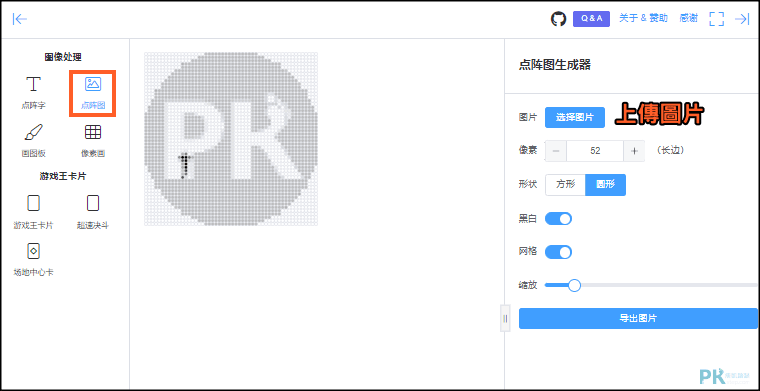This screenshot has width=760, height=391.
Task: Toggle fullscreen mode icon
Action: pos(716,19)
